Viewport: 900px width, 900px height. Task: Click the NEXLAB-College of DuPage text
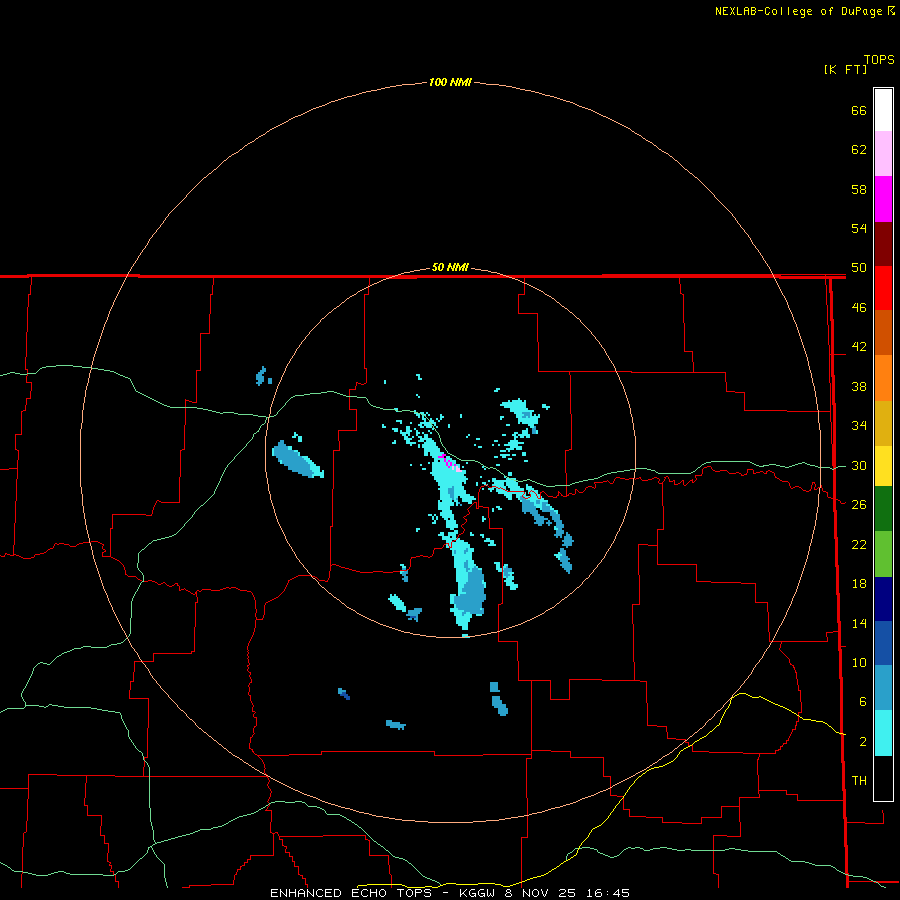click(x=800, y=11)
